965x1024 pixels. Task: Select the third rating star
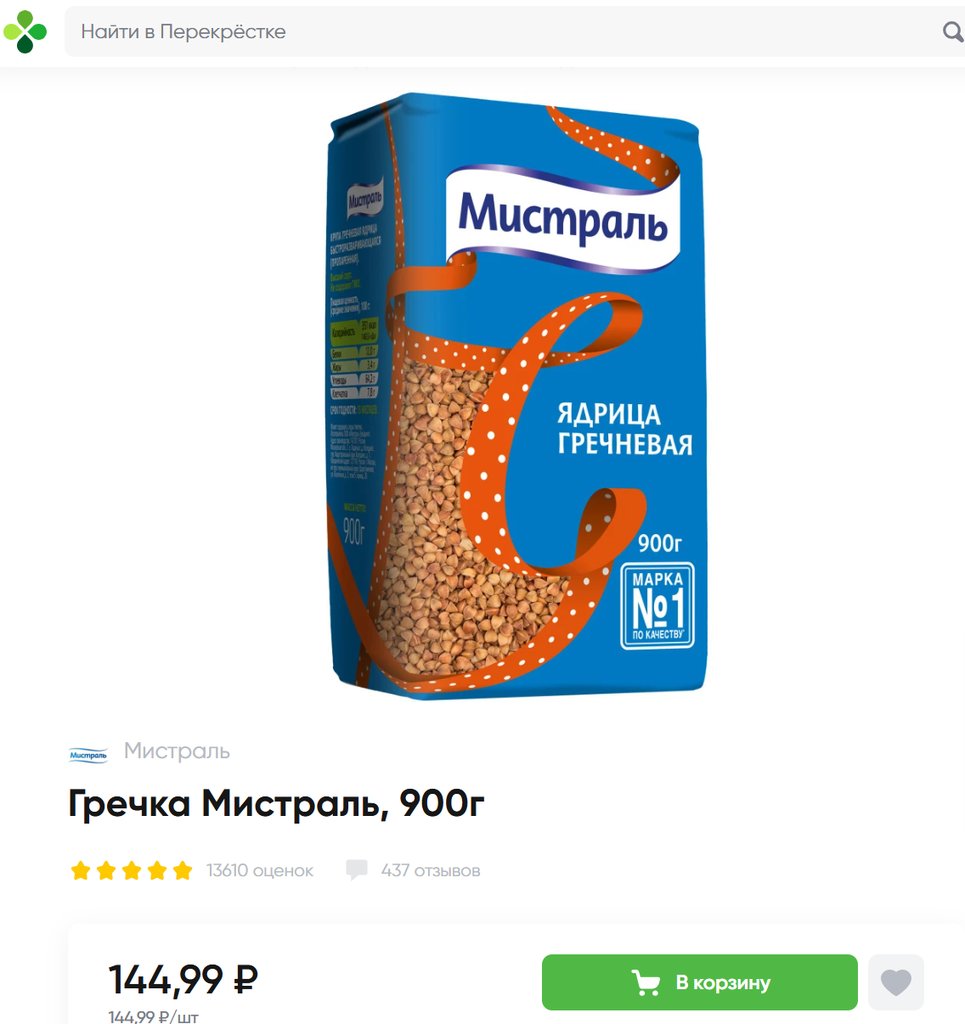(132, 871)
